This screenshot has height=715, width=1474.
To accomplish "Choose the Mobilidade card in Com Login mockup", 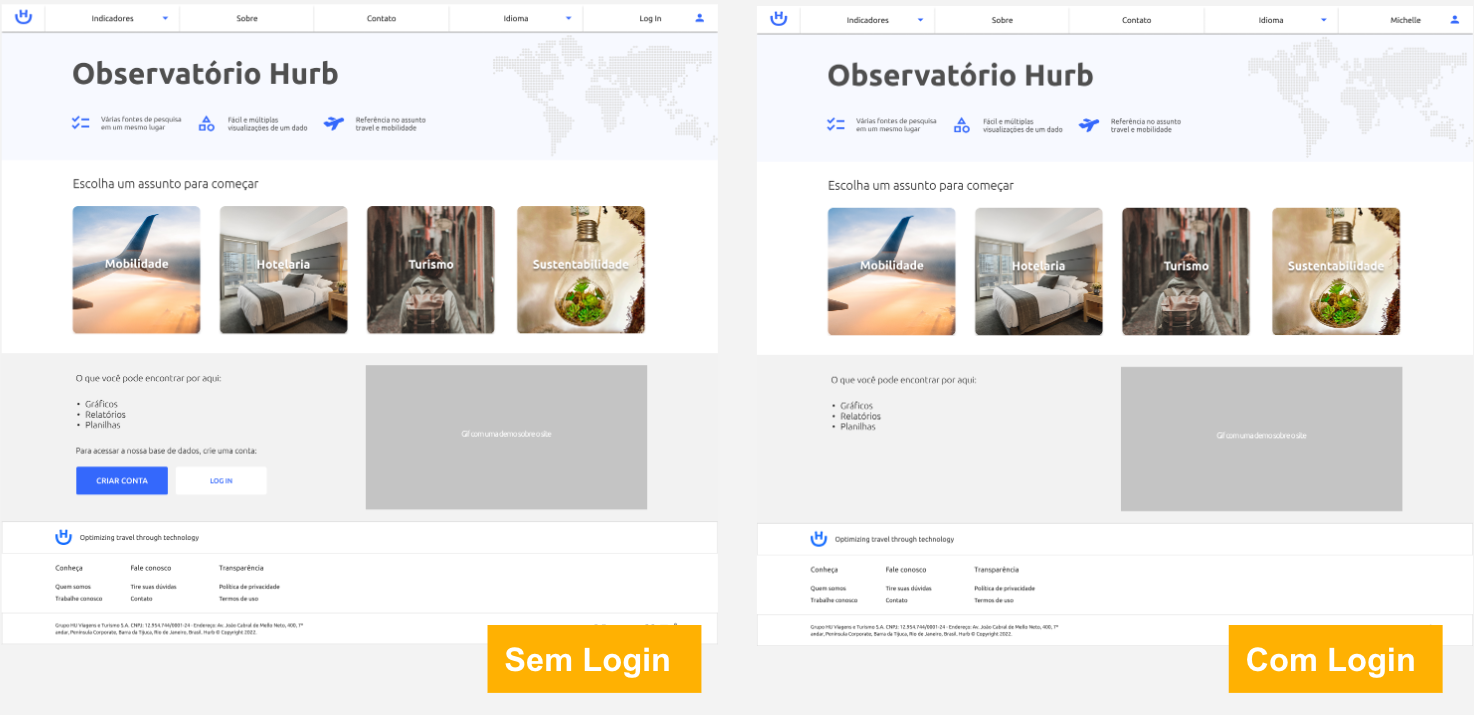I will click(x=892, y=272).
